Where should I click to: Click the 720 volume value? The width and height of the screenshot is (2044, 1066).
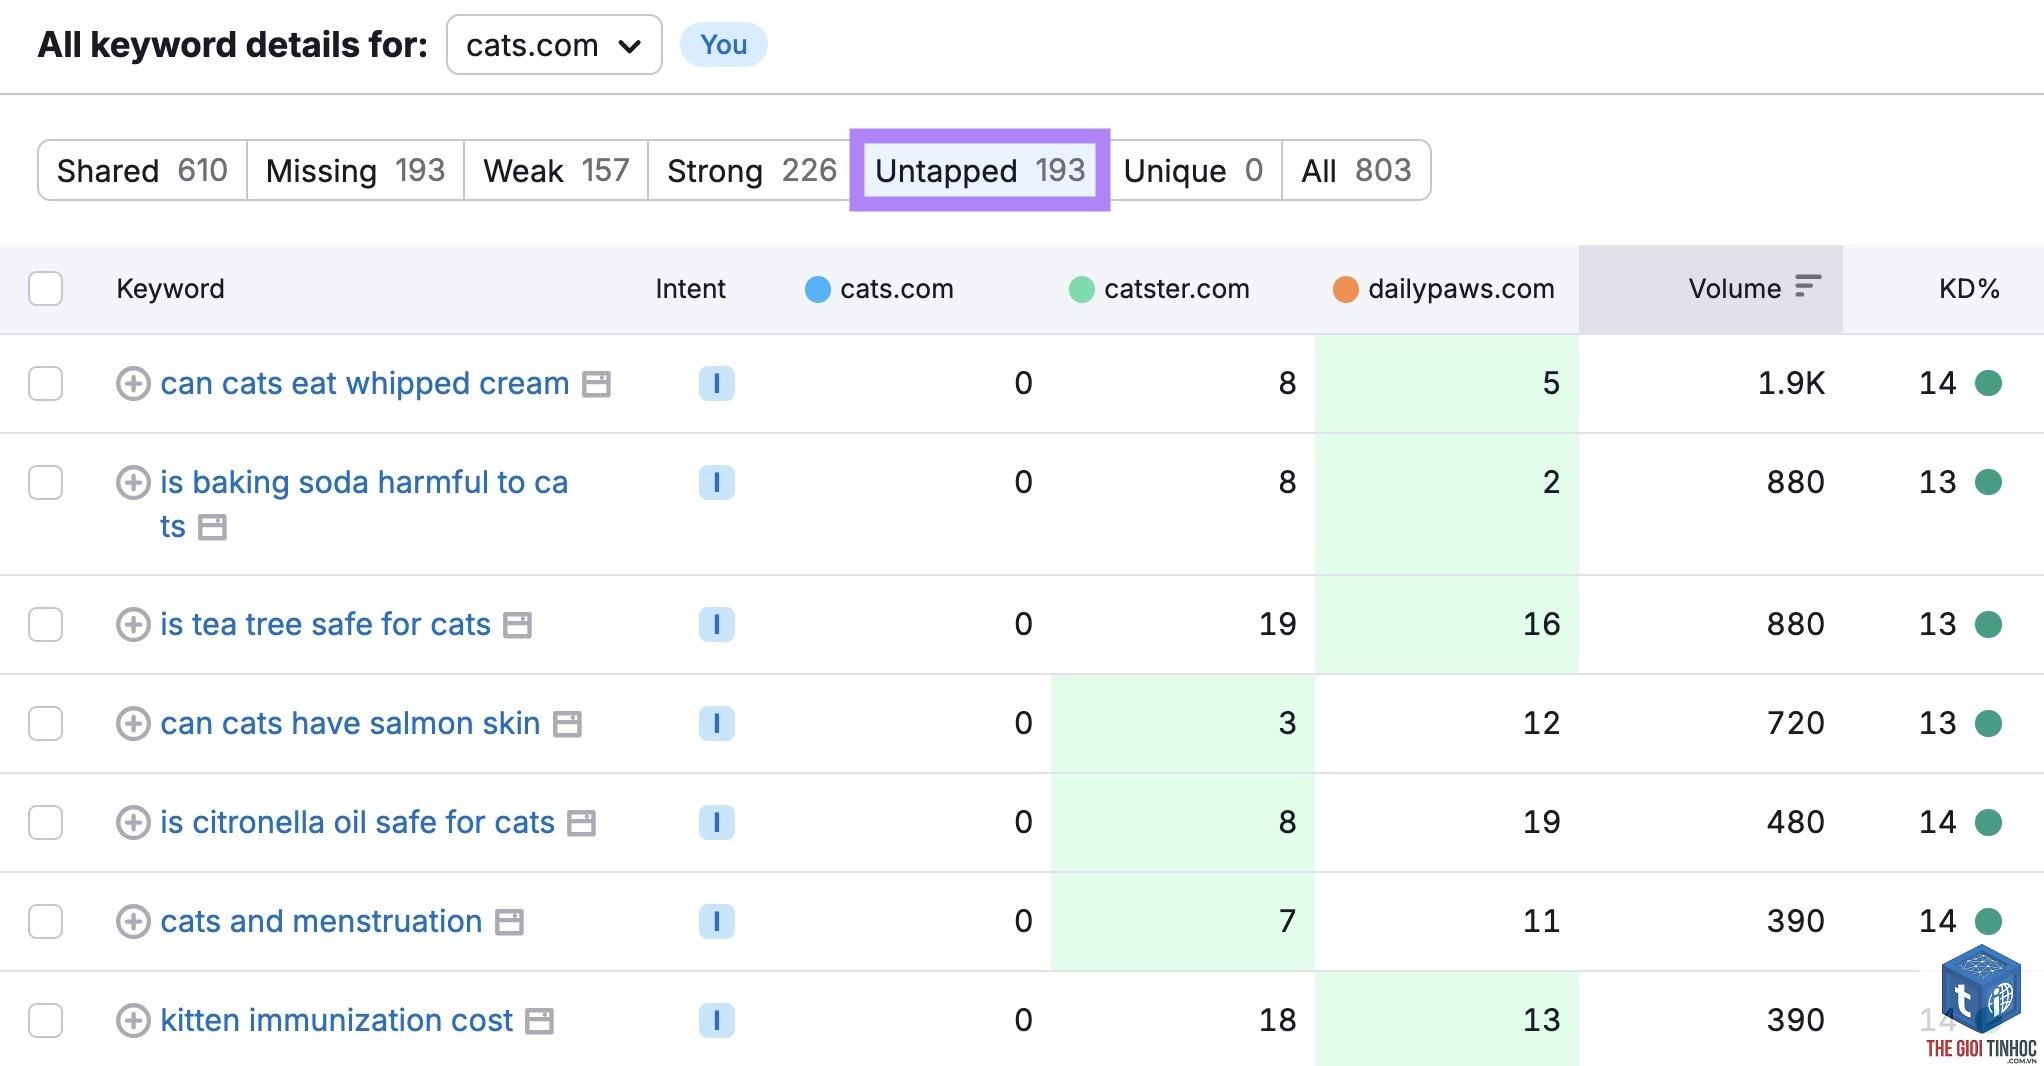[1795, 723]
